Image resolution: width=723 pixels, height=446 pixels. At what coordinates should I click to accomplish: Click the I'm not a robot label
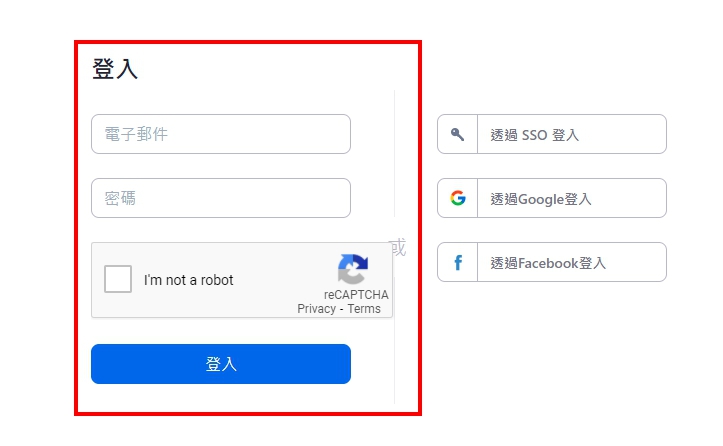pyautogui.click(x=189, y=280)
